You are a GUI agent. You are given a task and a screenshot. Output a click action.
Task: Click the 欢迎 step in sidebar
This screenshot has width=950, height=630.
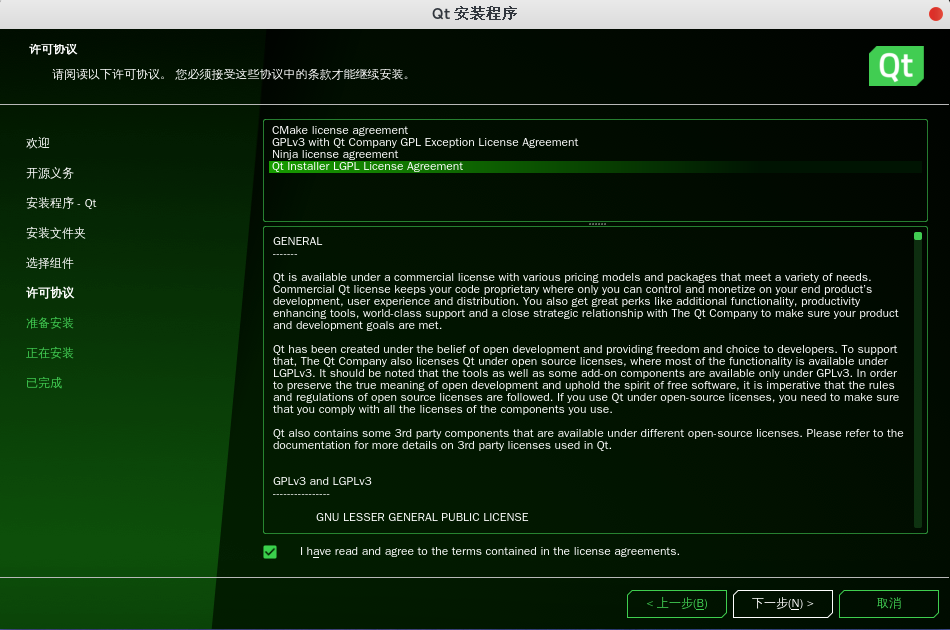[38, 143]
